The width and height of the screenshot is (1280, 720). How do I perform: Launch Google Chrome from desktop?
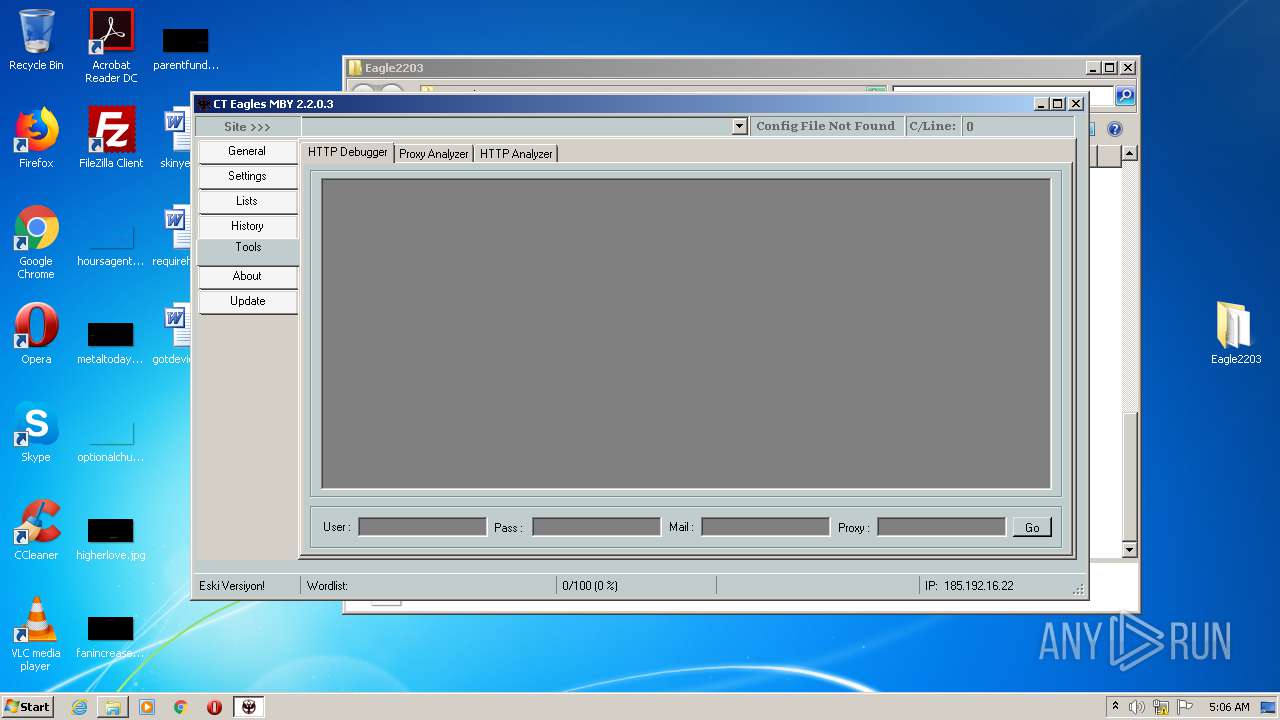click(x=36, y=242)
